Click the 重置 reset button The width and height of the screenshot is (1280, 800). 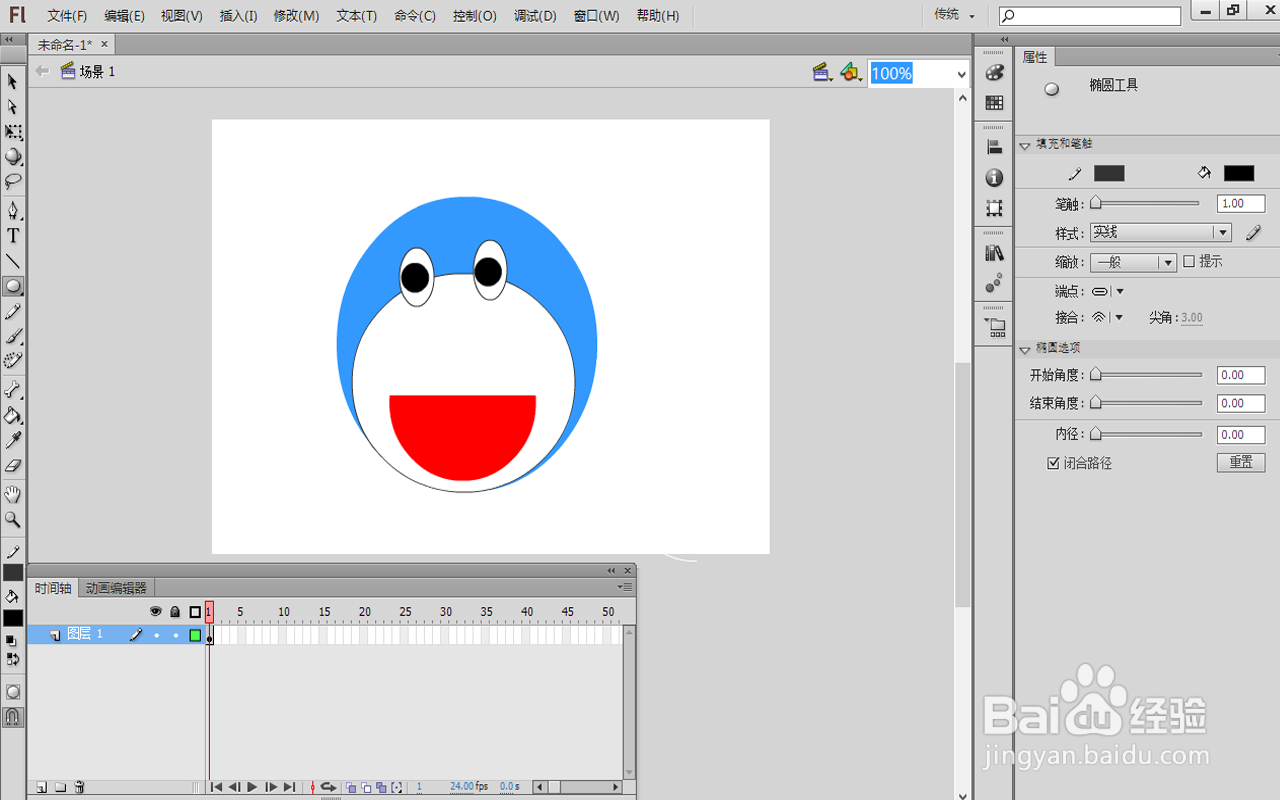(x=1241, y=462)
